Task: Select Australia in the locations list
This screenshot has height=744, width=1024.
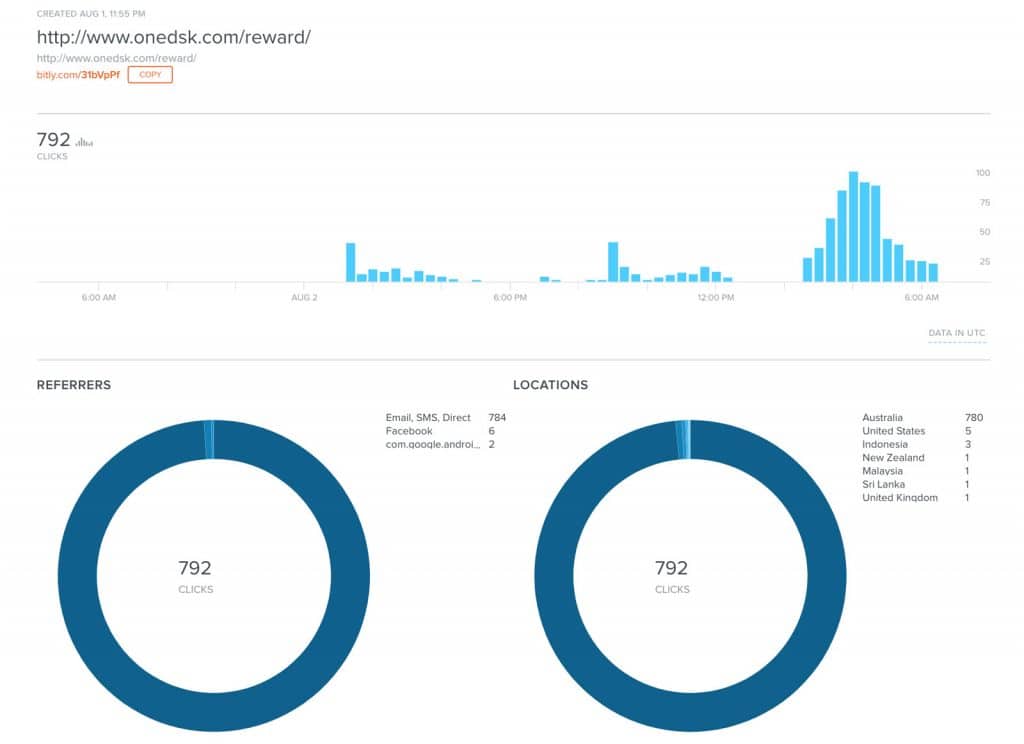Action: pos(882,418)
